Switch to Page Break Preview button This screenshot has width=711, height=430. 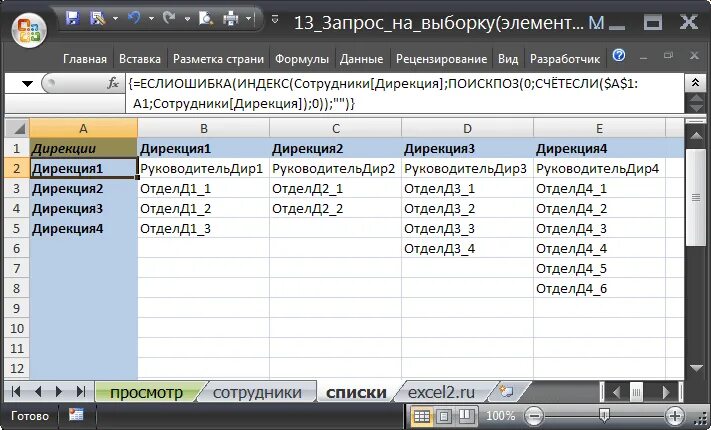[x=465, y=416]
